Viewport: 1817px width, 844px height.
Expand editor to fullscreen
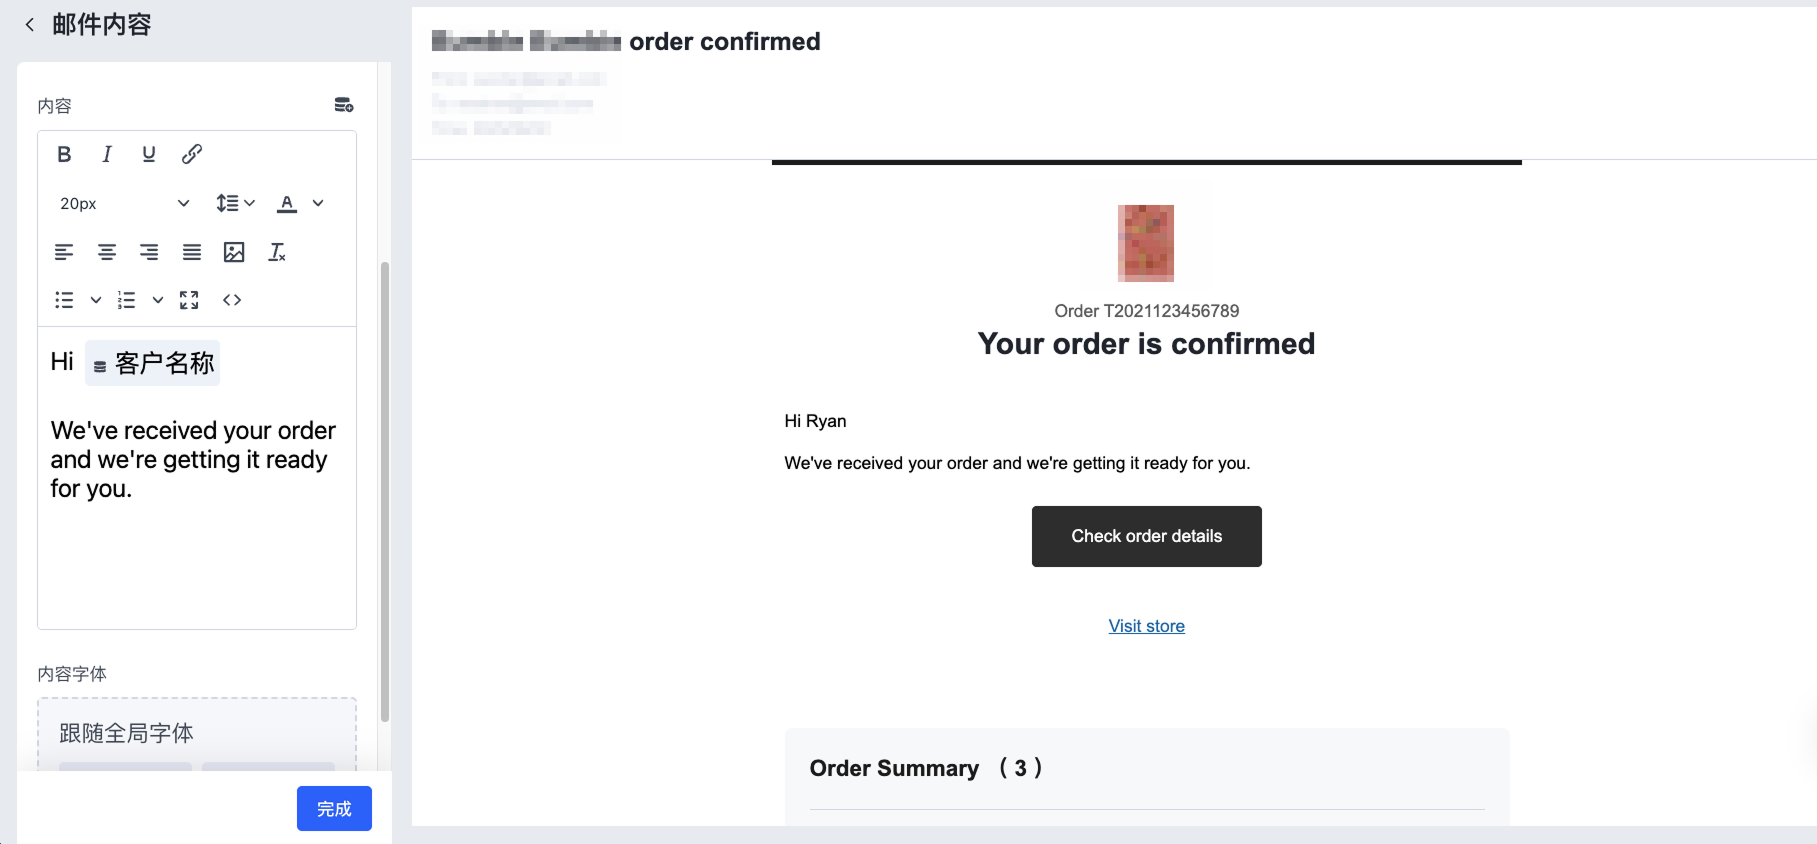click(189, 300)
